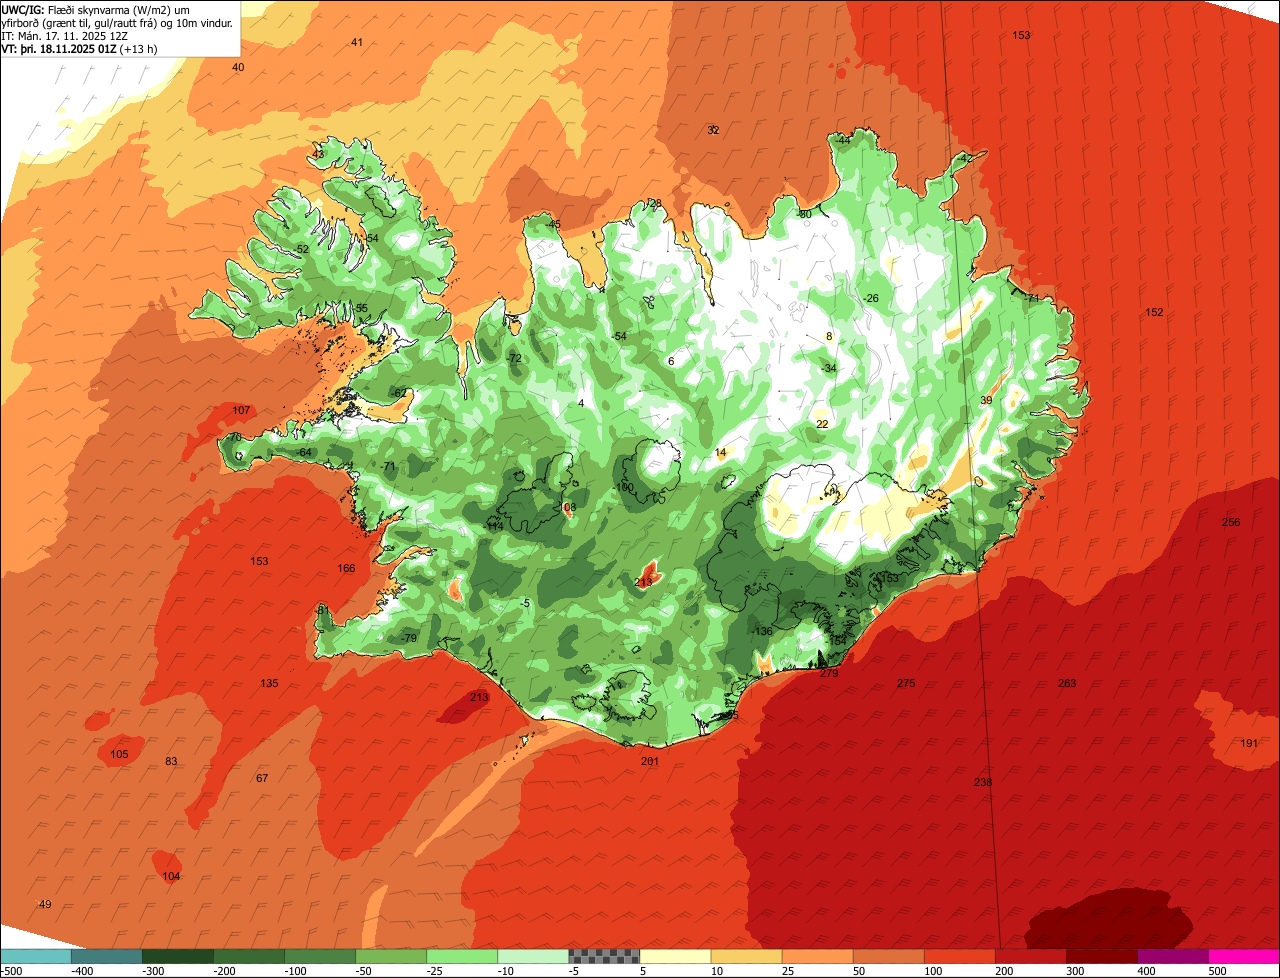Image resolution: width=1280 pixels, height=978 pixels.
Task: Click the map value '105' in the southwestern sea
Action: 119,754
